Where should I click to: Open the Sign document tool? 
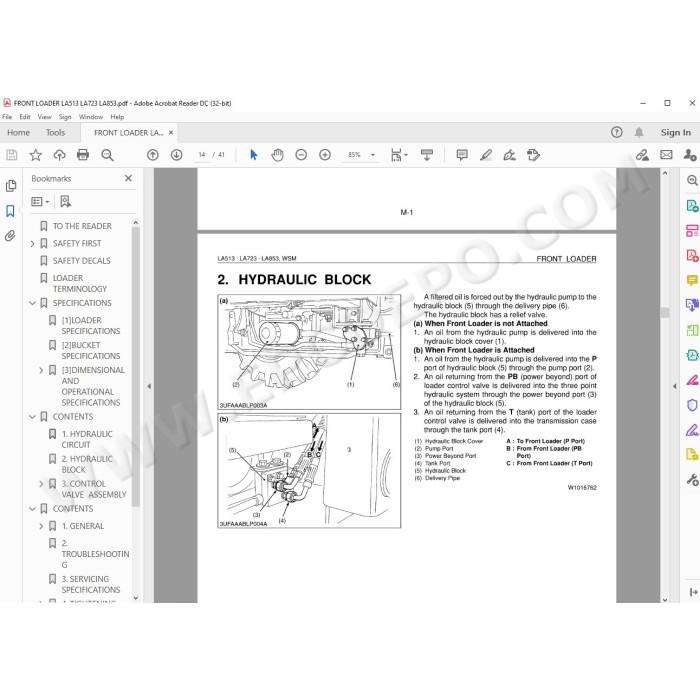[509, 155]
